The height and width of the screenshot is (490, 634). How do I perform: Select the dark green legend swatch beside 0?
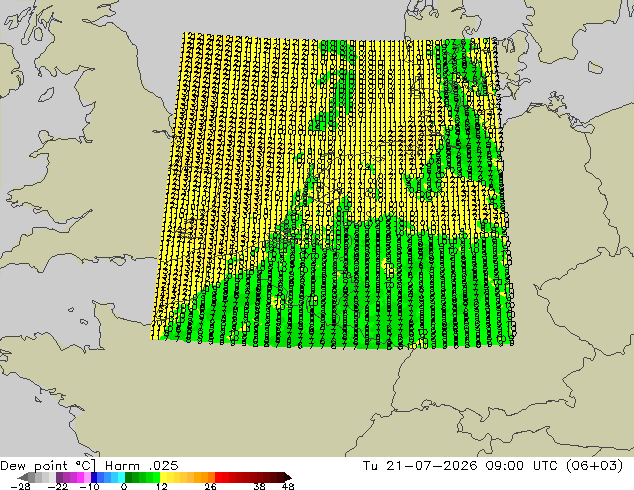click(129, 477)
